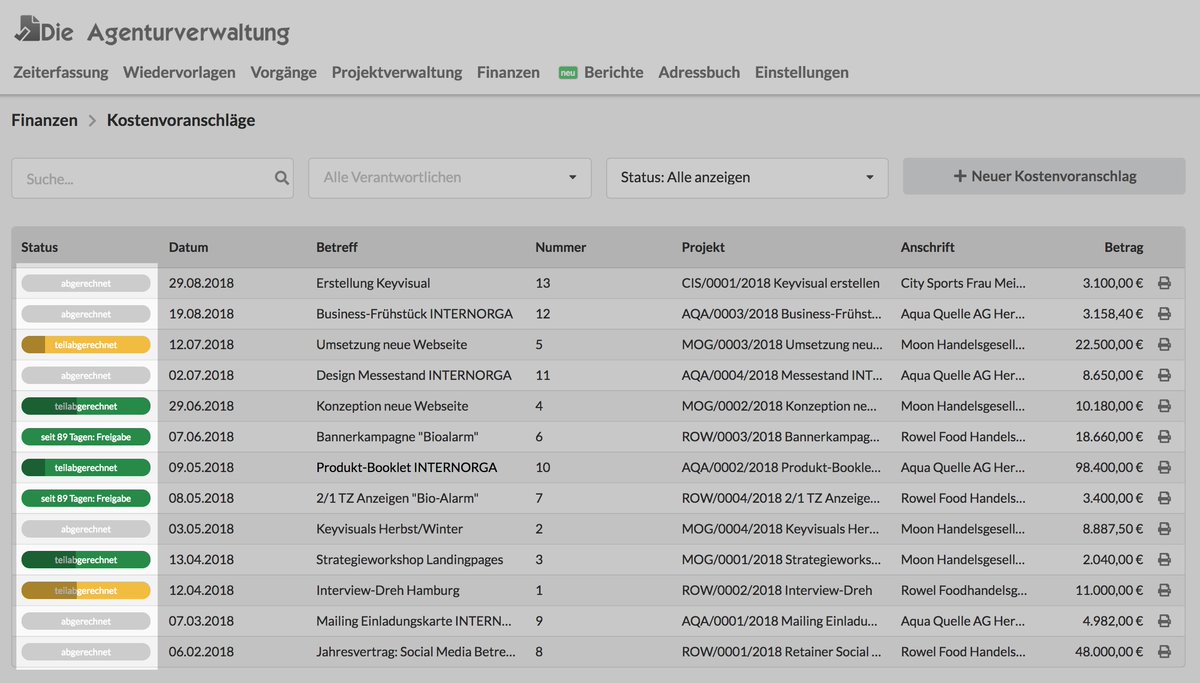Print the Keyvisuals Herbst/Winter estimate
The height and width of the screenshot is (683, 1200).
click(1164, 529)
